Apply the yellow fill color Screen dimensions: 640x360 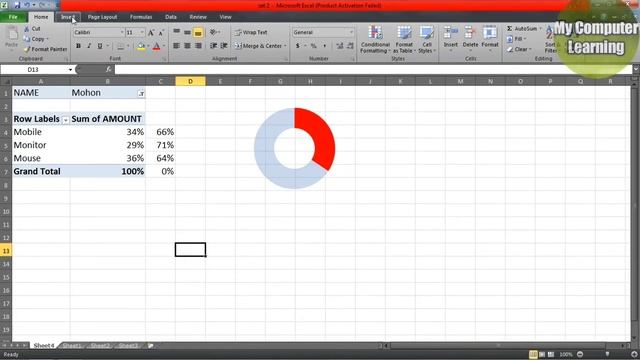[x=141, y=47]
